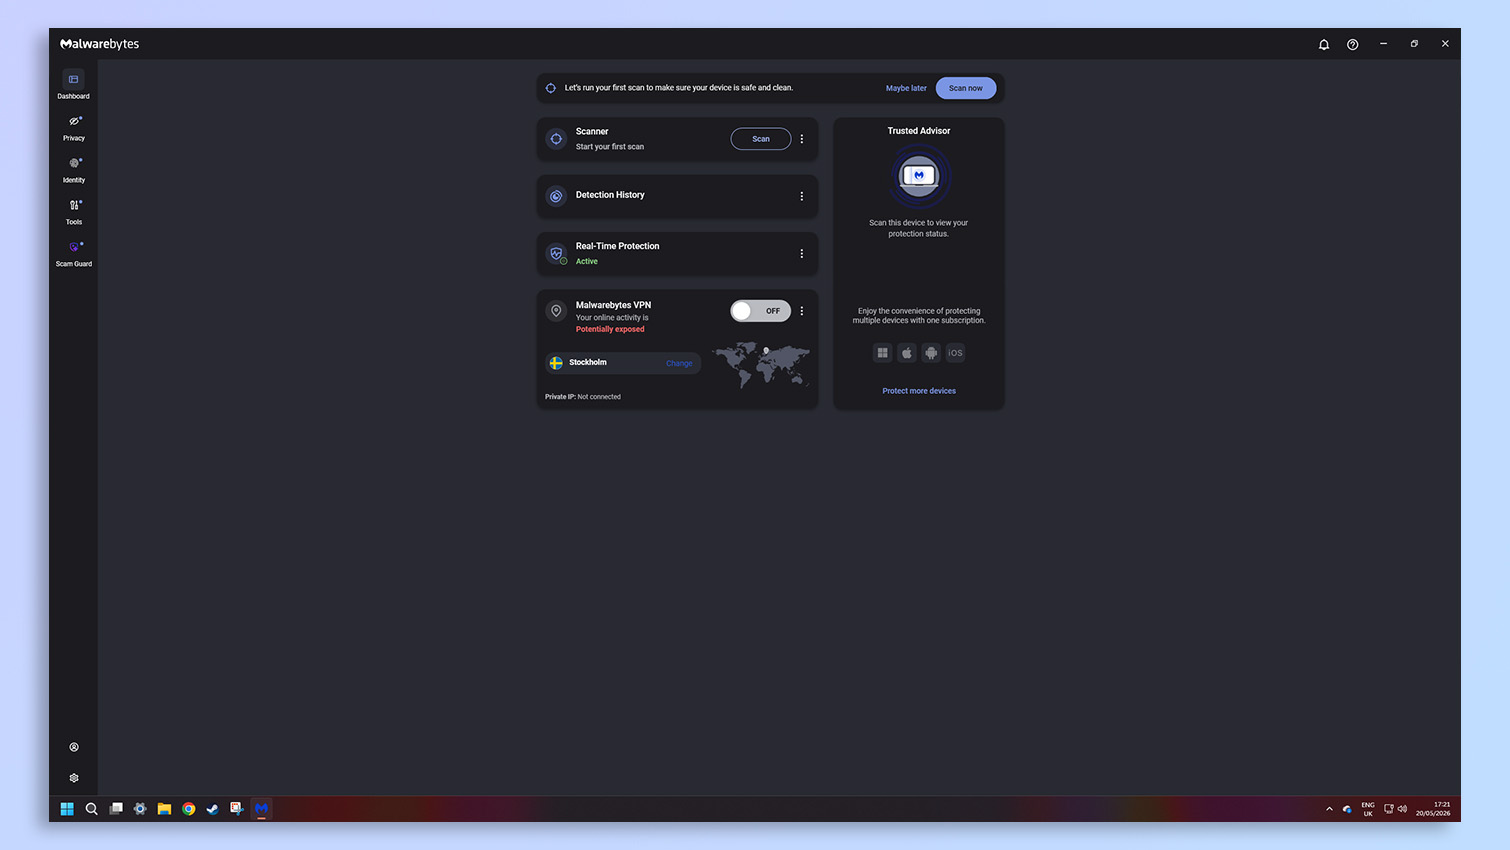
Task: Click the Real-Time Protection Active status
Action: pos(586,261)
